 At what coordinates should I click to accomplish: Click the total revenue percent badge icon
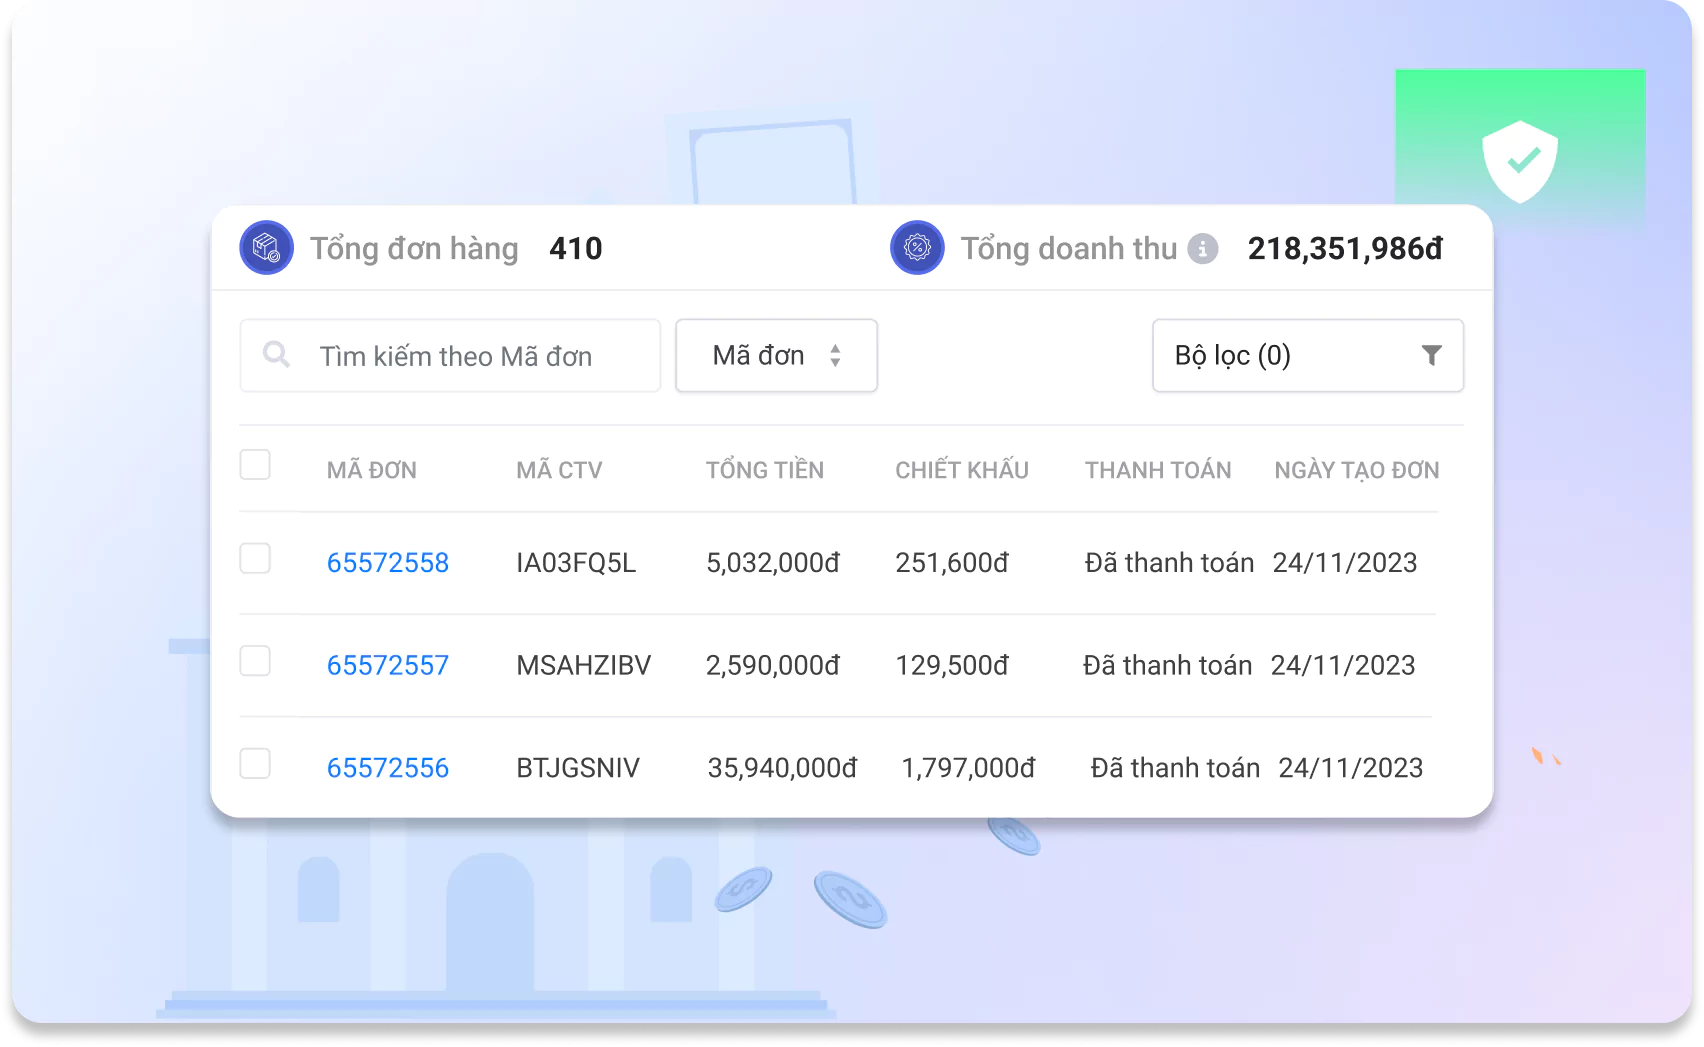pos(917,247)
